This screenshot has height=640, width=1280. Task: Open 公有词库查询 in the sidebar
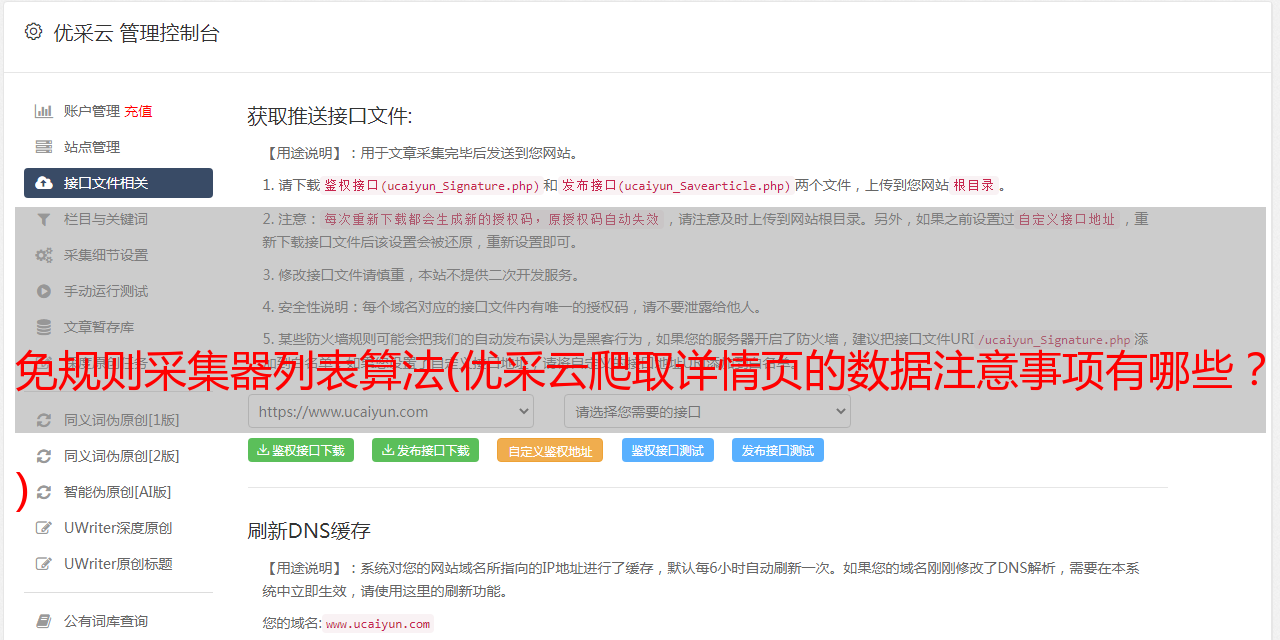(x=106, y=621)
